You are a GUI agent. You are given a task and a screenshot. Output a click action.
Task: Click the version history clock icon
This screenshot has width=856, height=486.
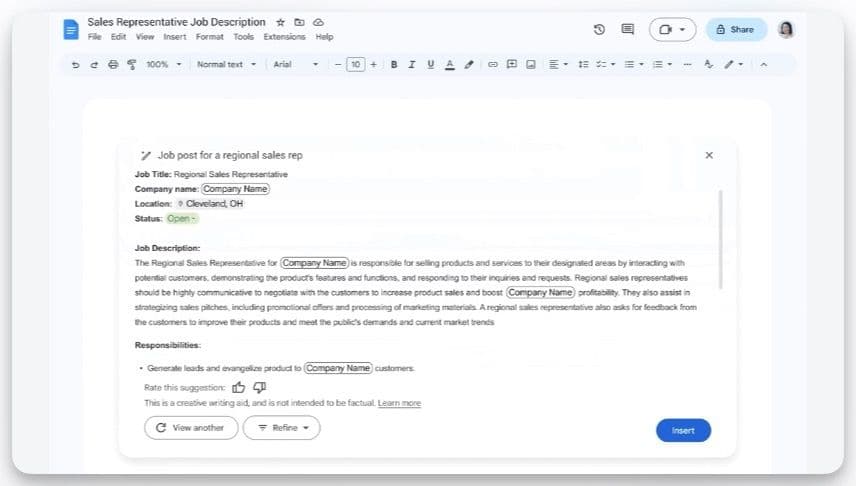tap(599, 29)
